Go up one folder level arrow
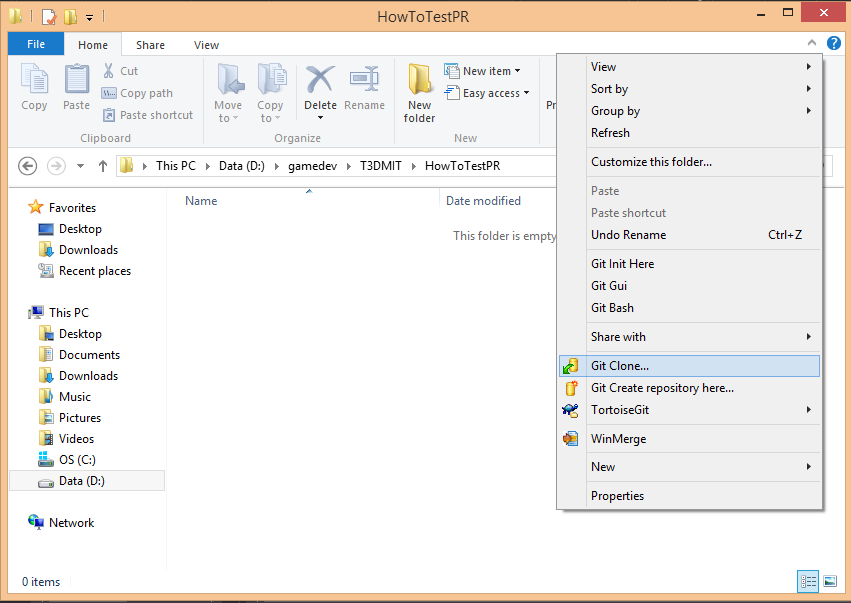The image size is (851, 603). point(103,166)
